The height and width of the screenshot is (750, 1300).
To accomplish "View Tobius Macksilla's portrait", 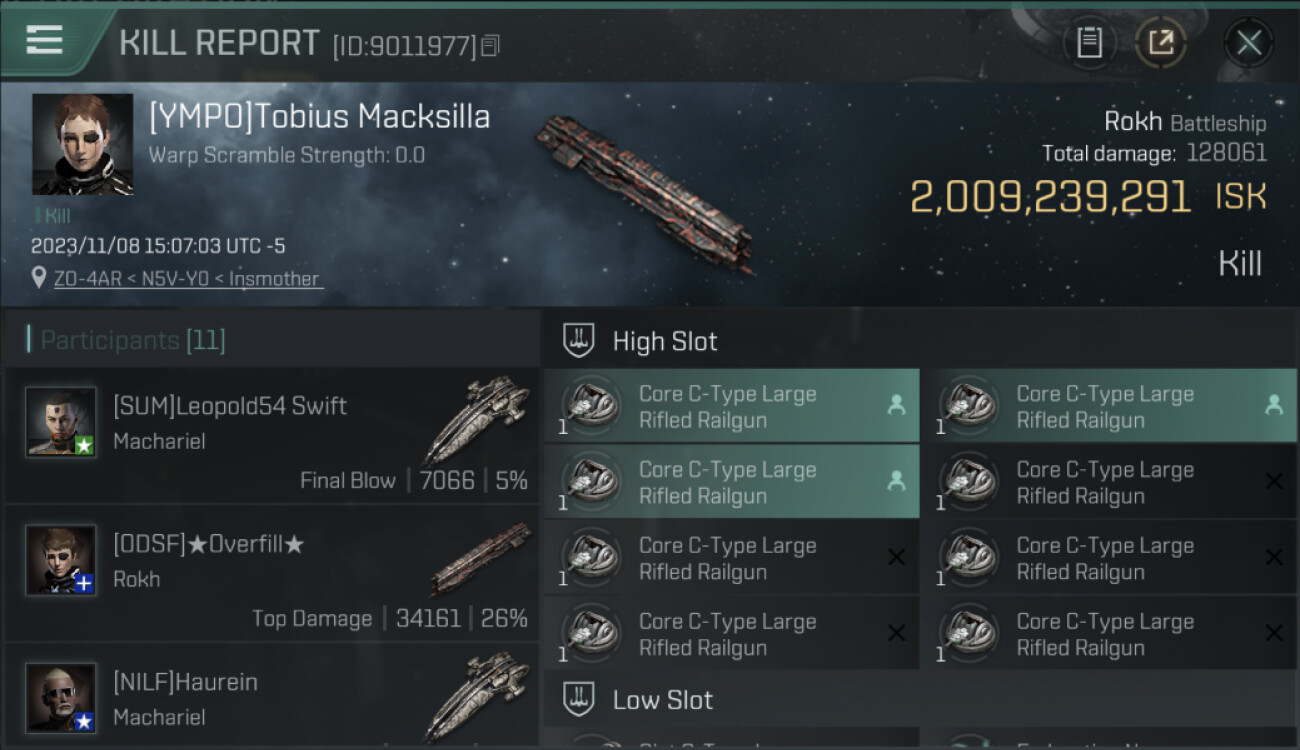I will 82,144.
